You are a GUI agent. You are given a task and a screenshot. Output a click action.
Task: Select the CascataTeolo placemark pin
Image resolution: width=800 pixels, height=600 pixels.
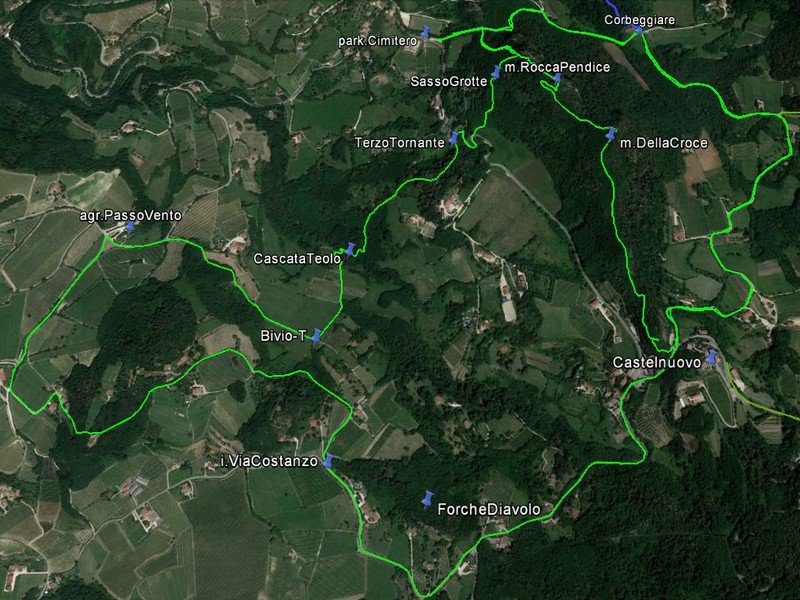[x=349, y=249]
